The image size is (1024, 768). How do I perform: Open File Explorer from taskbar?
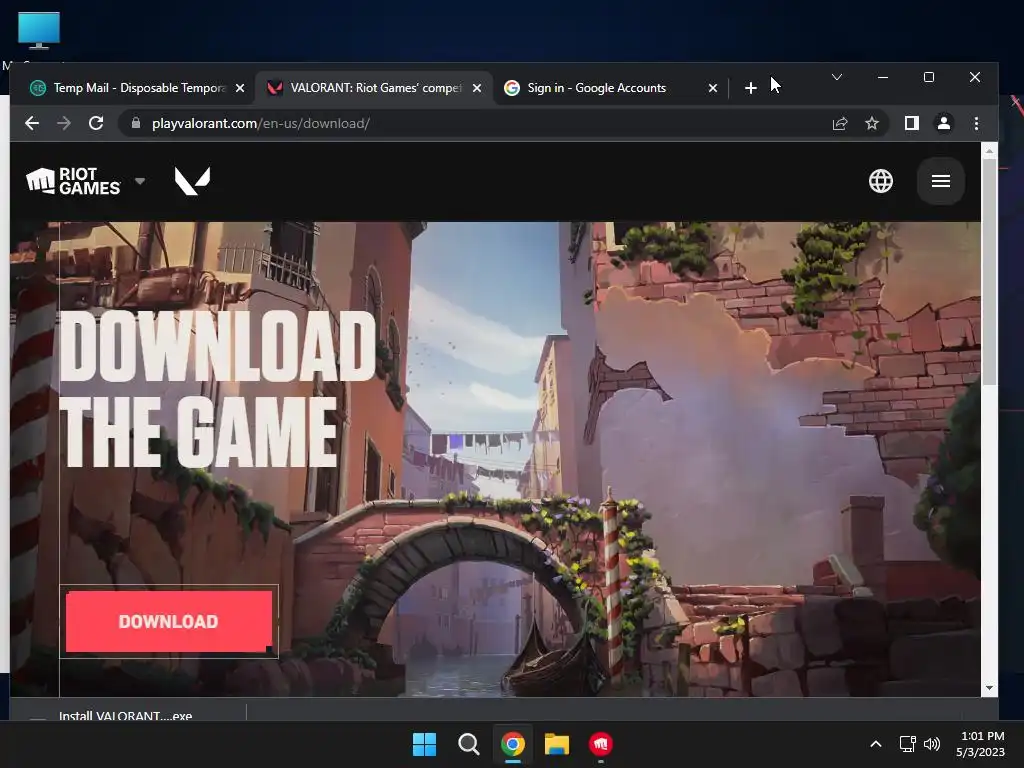(x=557, y=744)
